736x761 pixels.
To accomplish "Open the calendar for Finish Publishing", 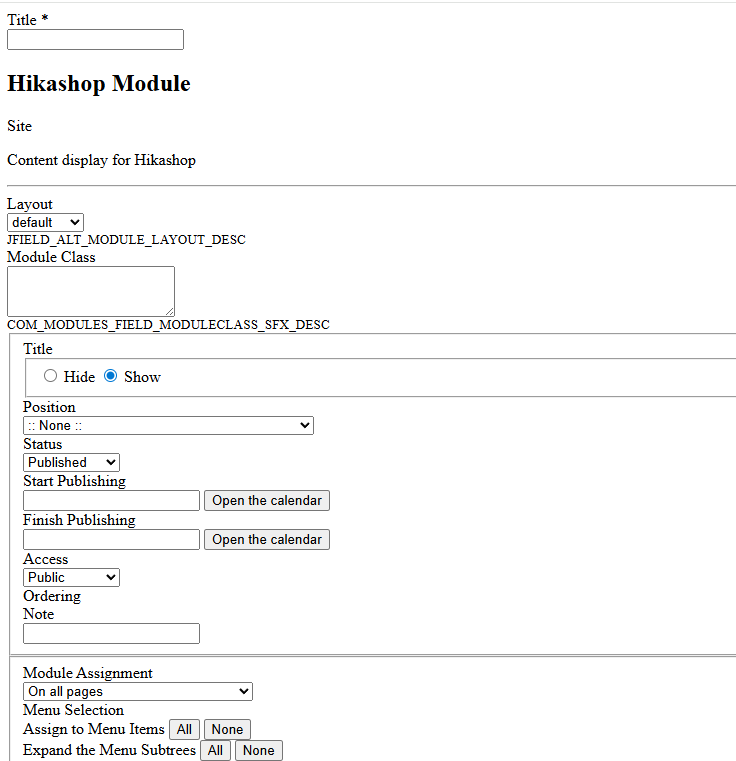I will tap(267, 539).
